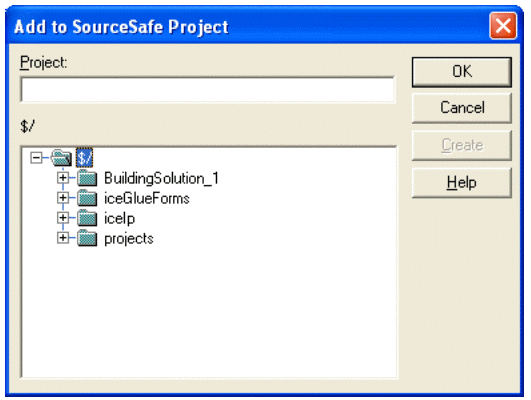
Task: Expand the projects tree node
Action: 63,238
